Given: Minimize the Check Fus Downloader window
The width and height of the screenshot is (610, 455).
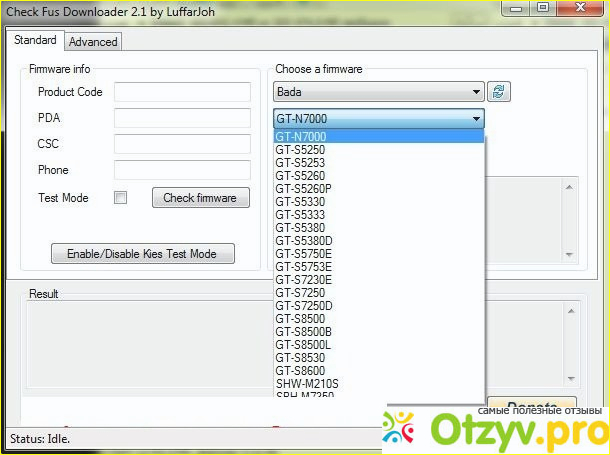Looking at the screenshot, I should (x=516, y=9).
